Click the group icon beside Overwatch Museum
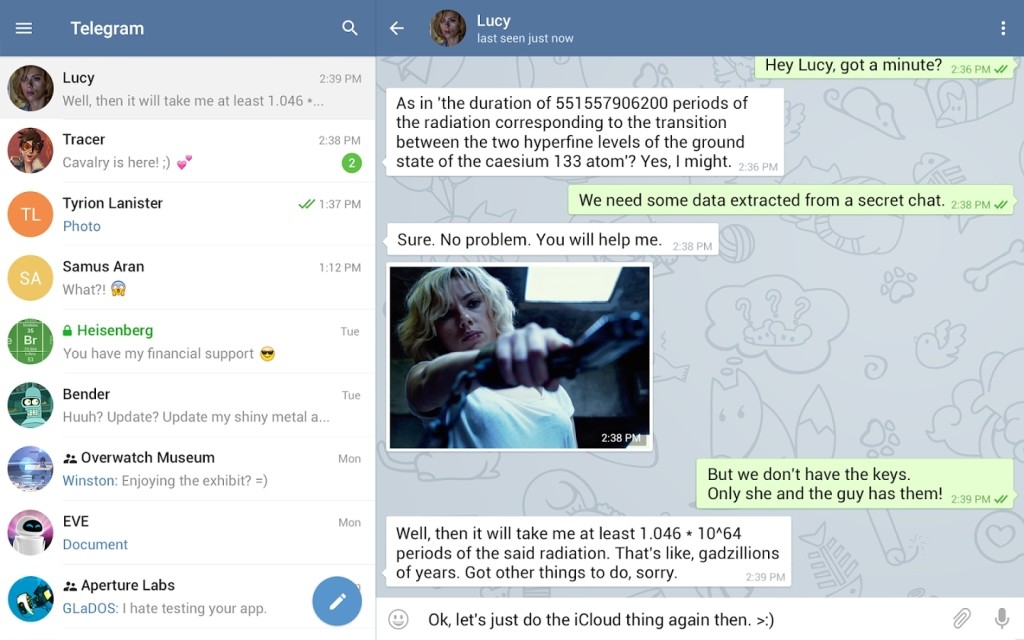This screenshot has height=640, width=1024. click(70, 458)
